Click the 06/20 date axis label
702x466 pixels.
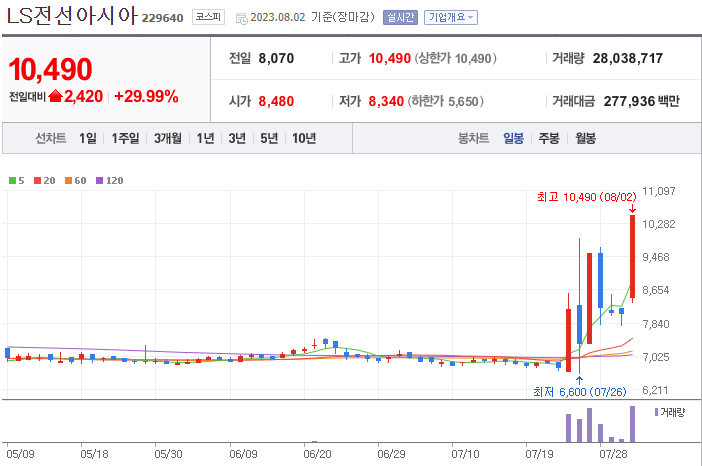click(x=317, y=454)
